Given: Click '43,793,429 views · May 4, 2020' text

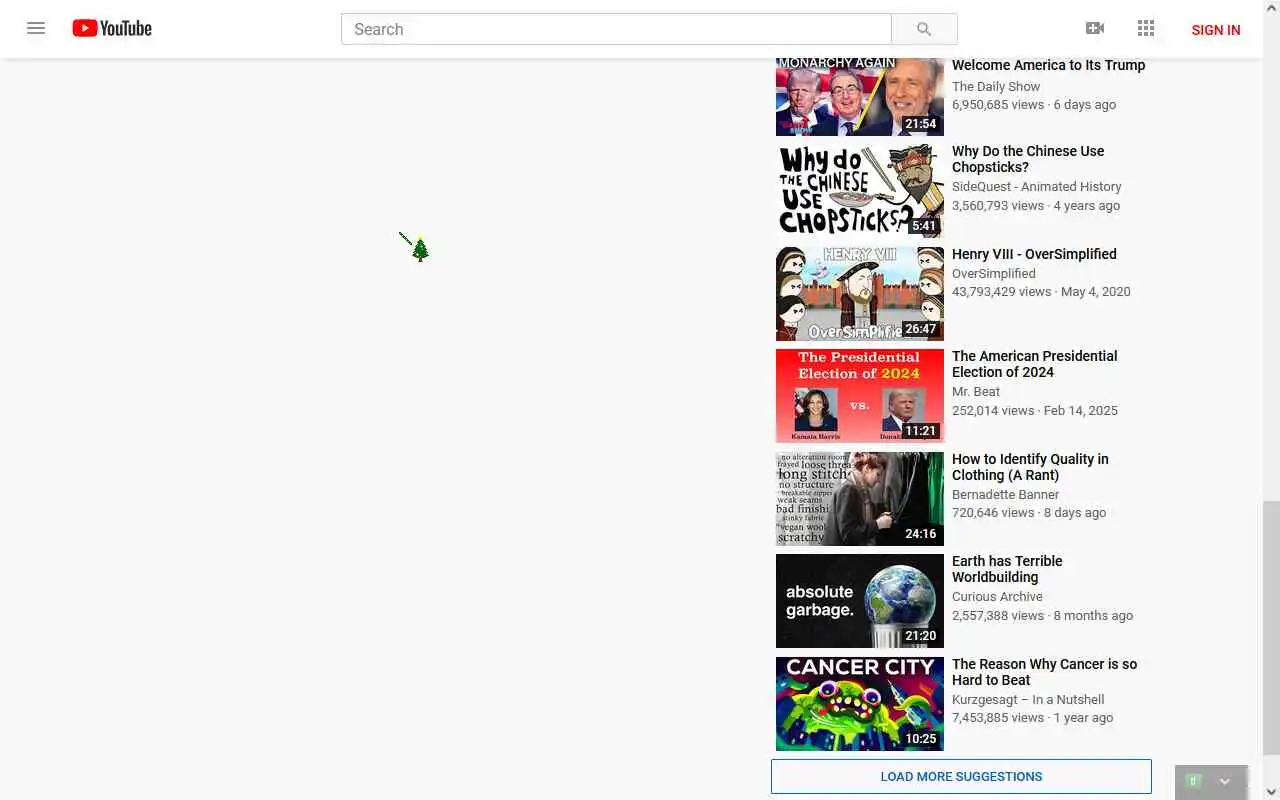Looking at the screenshot, I should (1041, 291).
